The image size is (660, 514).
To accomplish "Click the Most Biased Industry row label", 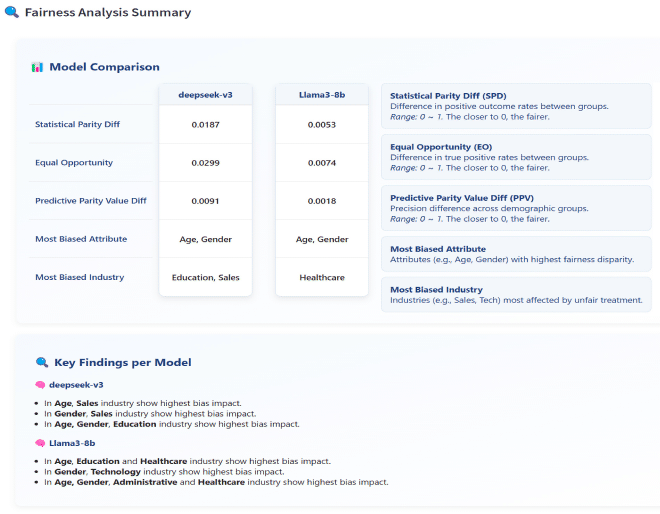I will click(x=80, y=277).
